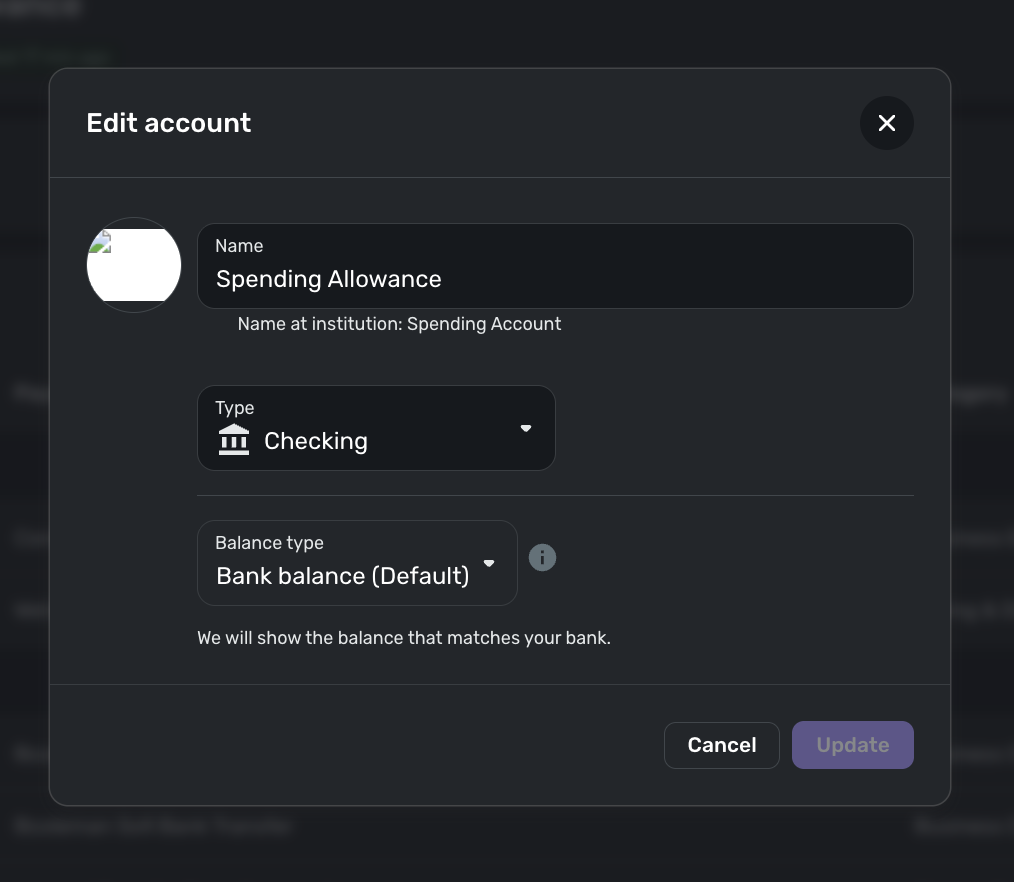
Task: Close the Edit account dialog
Action: (x=886, y=123)
